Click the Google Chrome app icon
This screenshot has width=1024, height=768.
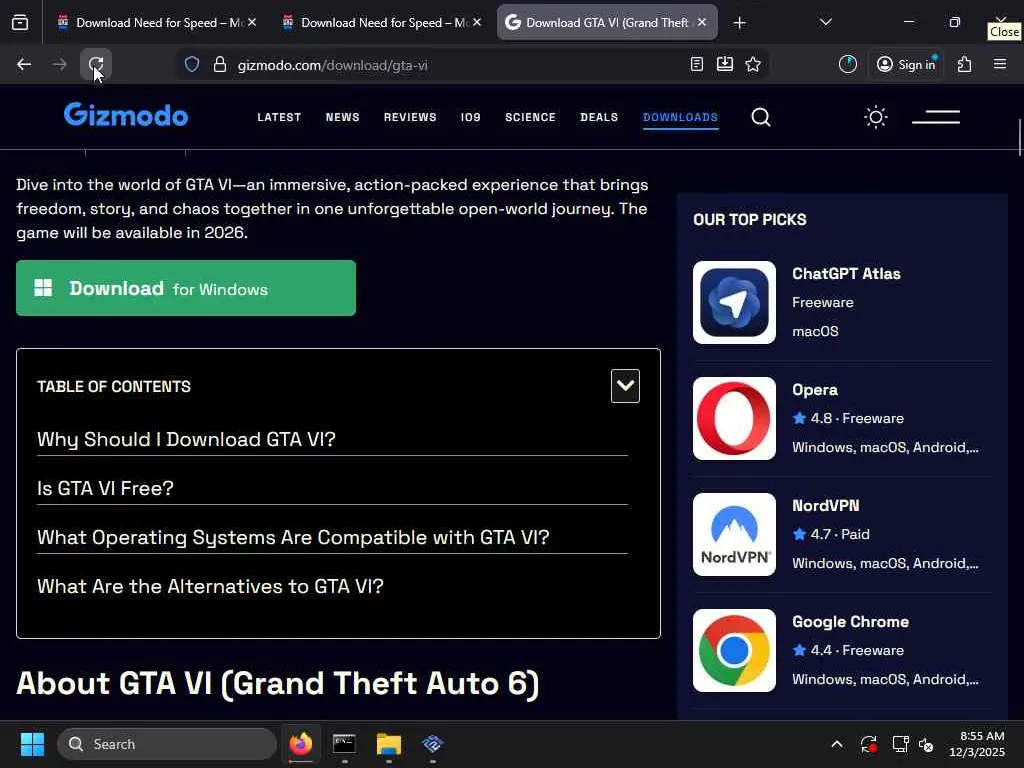(735, 650)
